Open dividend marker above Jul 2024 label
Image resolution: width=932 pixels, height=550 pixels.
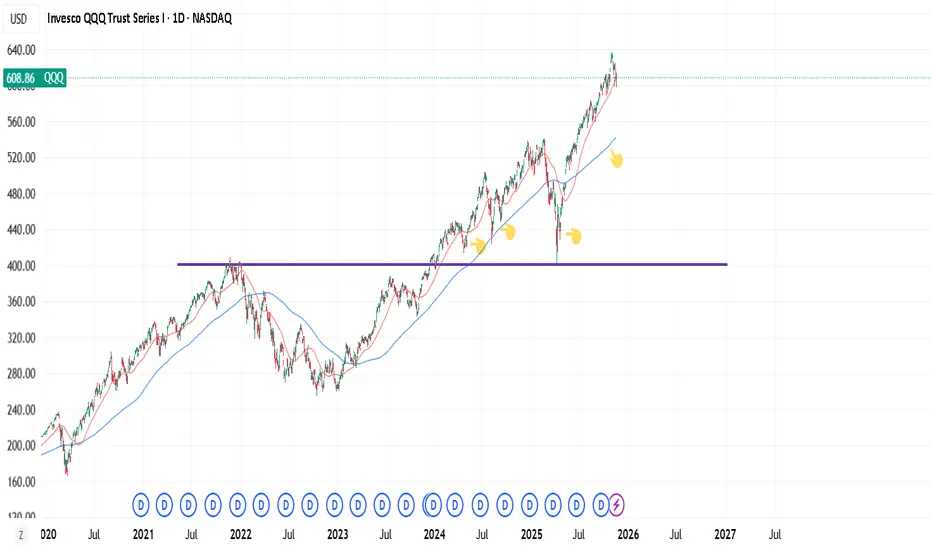(x=480, y=505)
